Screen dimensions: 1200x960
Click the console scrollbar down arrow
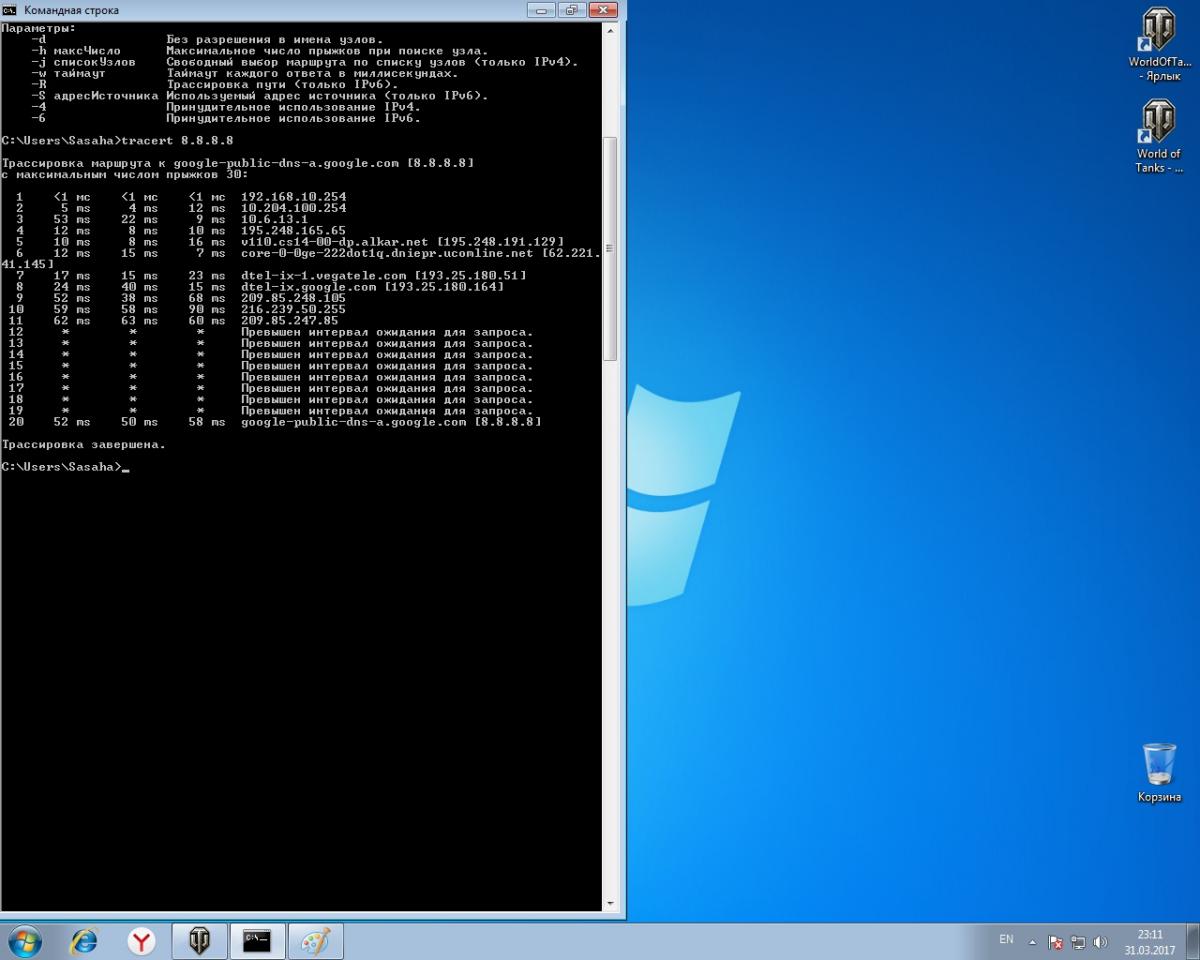pyautogui.click(x=610, y=904)
